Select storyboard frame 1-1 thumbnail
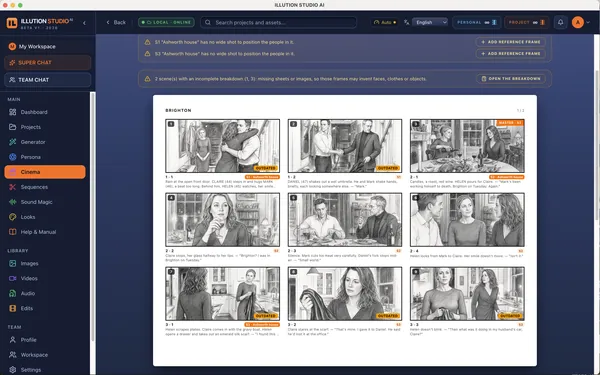Image resolution: width=600 pixels, height=375 pixels. tap(222, 146)
